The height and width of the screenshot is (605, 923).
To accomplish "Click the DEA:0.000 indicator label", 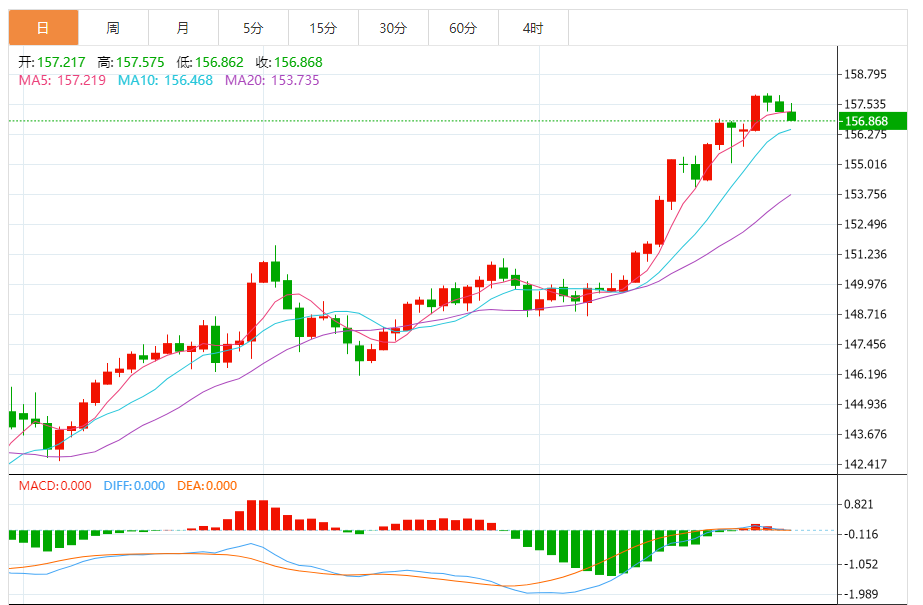I will (x=207, y=486).
